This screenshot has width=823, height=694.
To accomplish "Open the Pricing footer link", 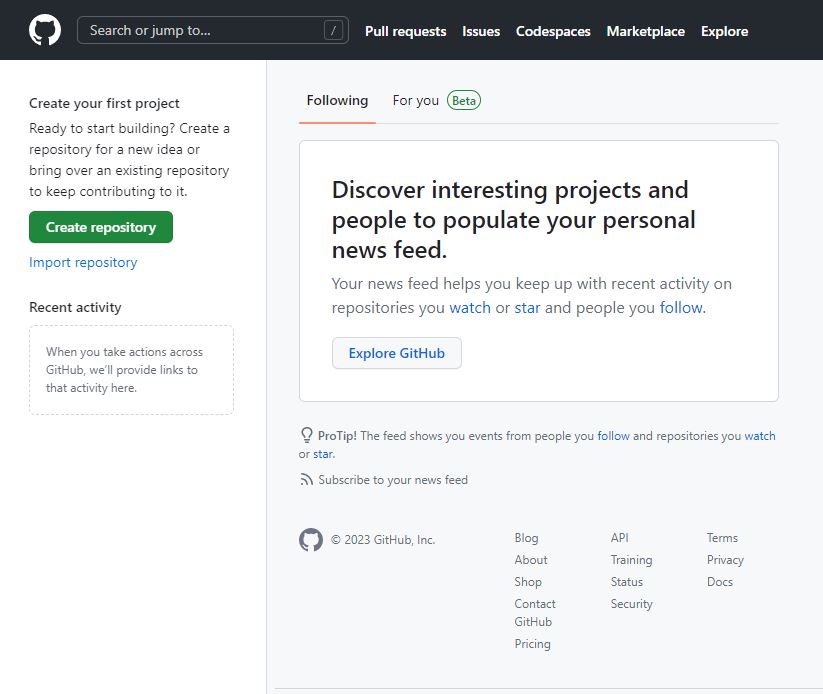I will point(532,644).
